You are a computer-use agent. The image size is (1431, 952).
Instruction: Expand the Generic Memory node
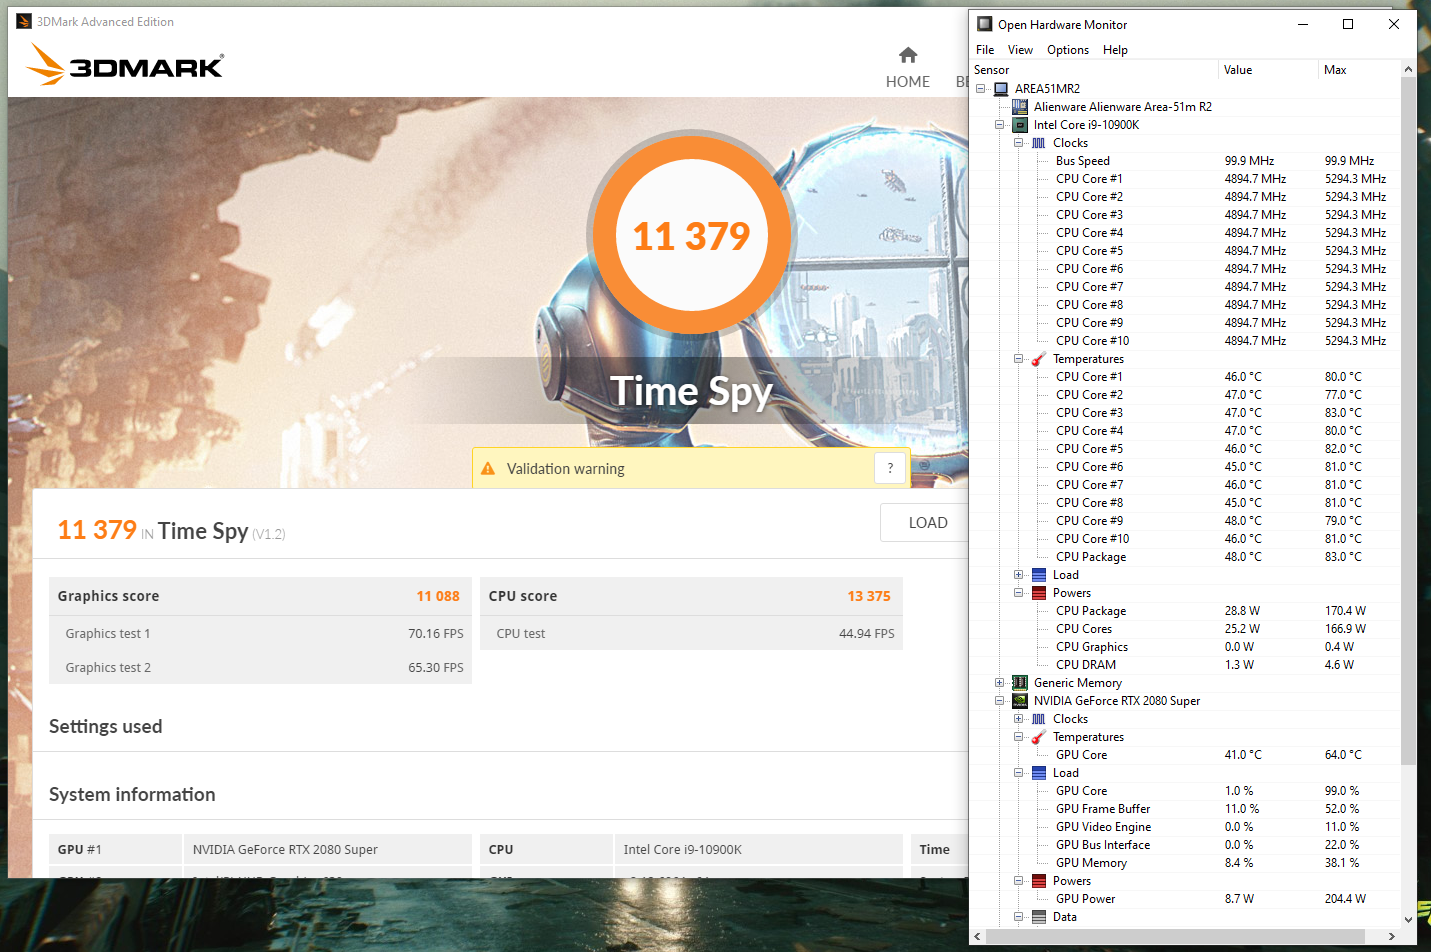click(999, 683)
